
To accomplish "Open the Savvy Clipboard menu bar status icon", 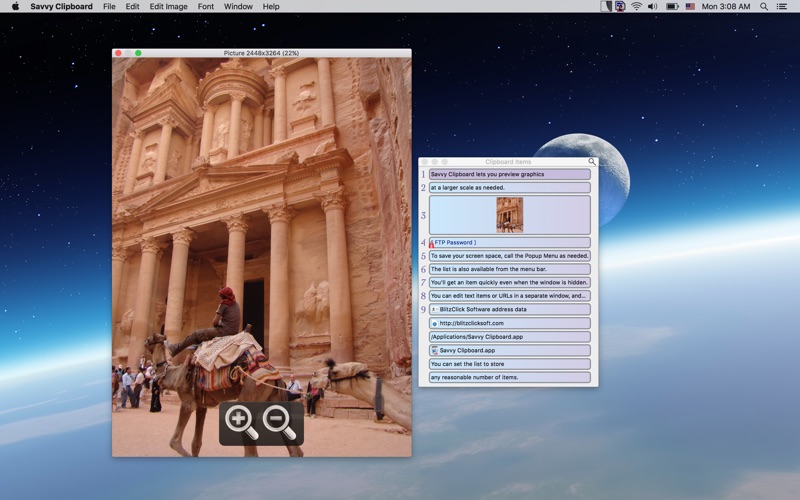I will click(x=620, y=7).
